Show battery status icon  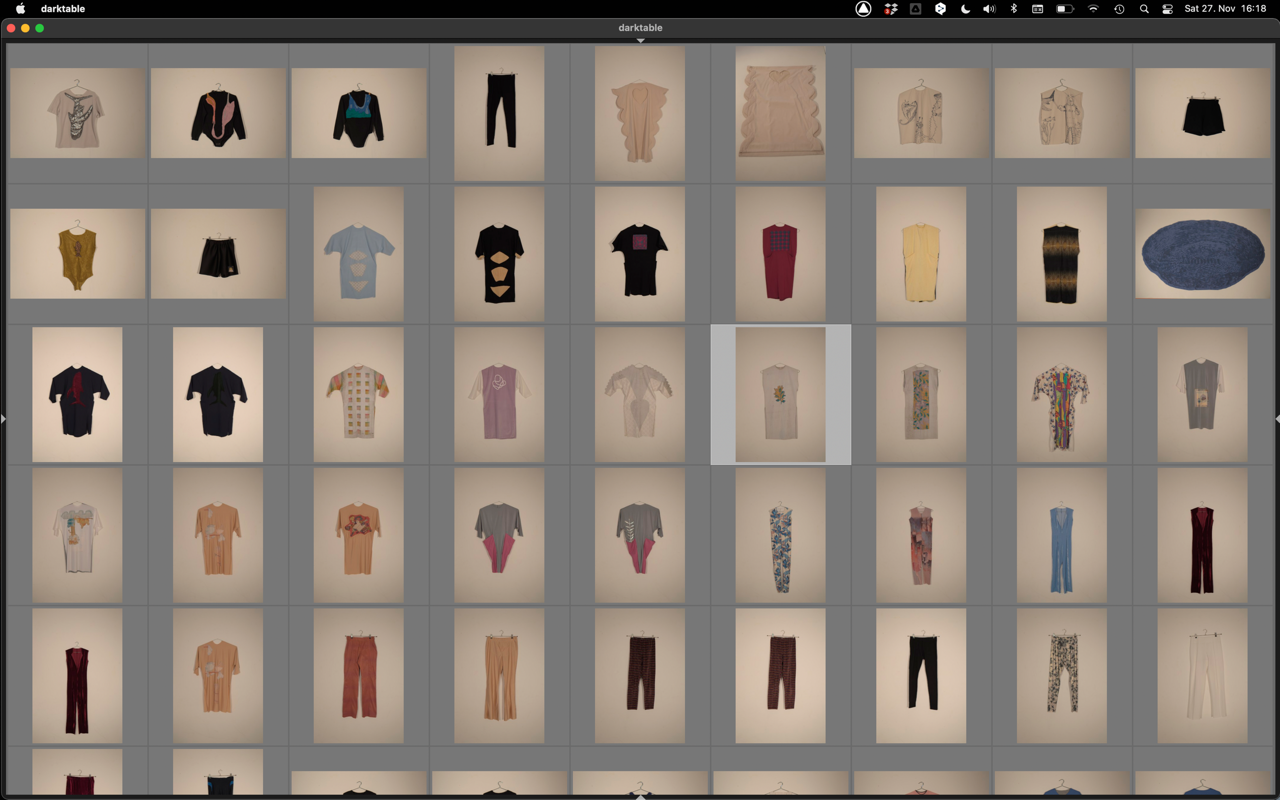coord(1065,9)
